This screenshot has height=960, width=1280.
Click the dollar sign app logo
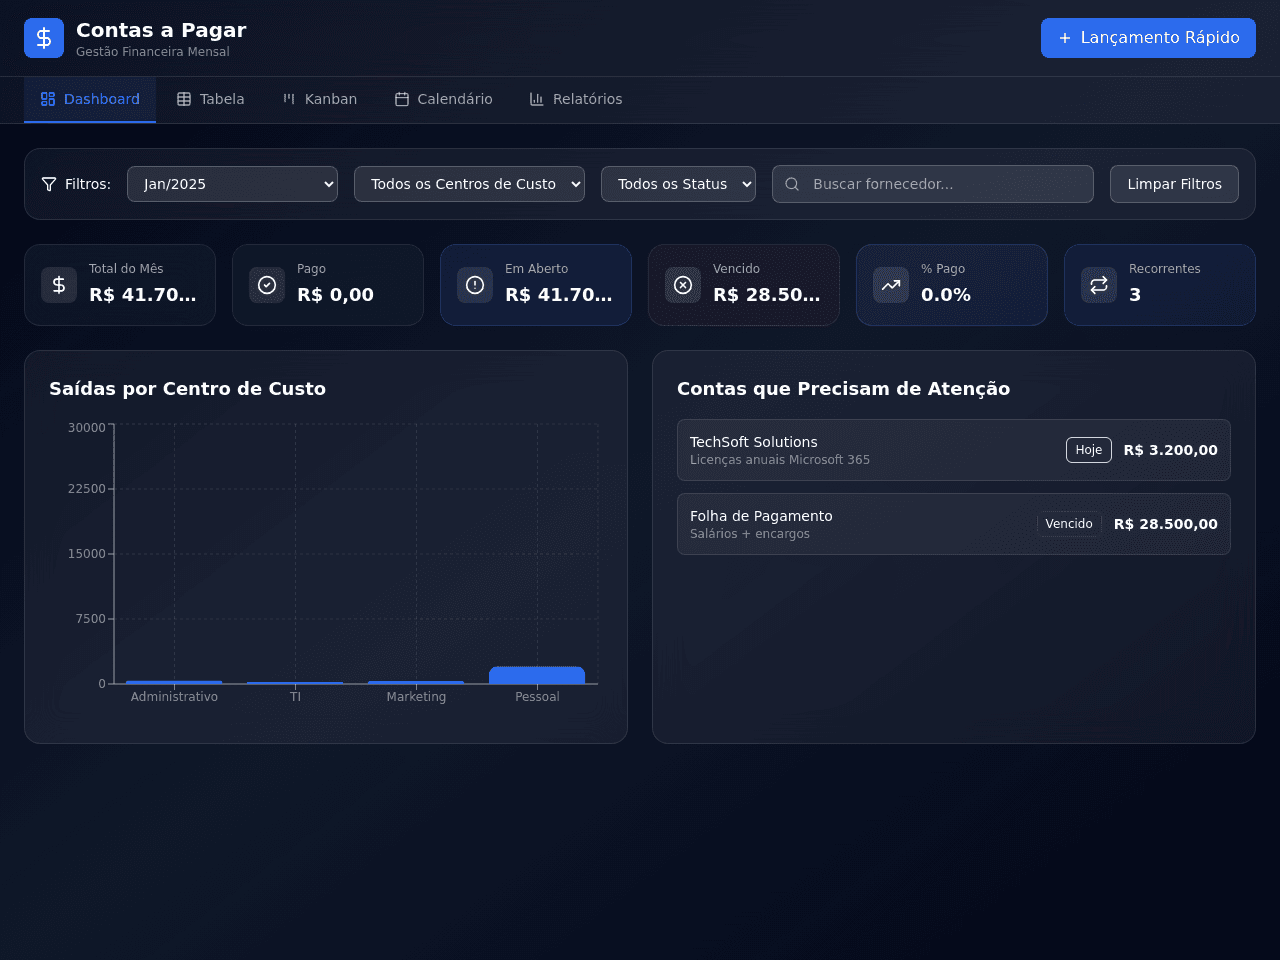coord(44,38)
